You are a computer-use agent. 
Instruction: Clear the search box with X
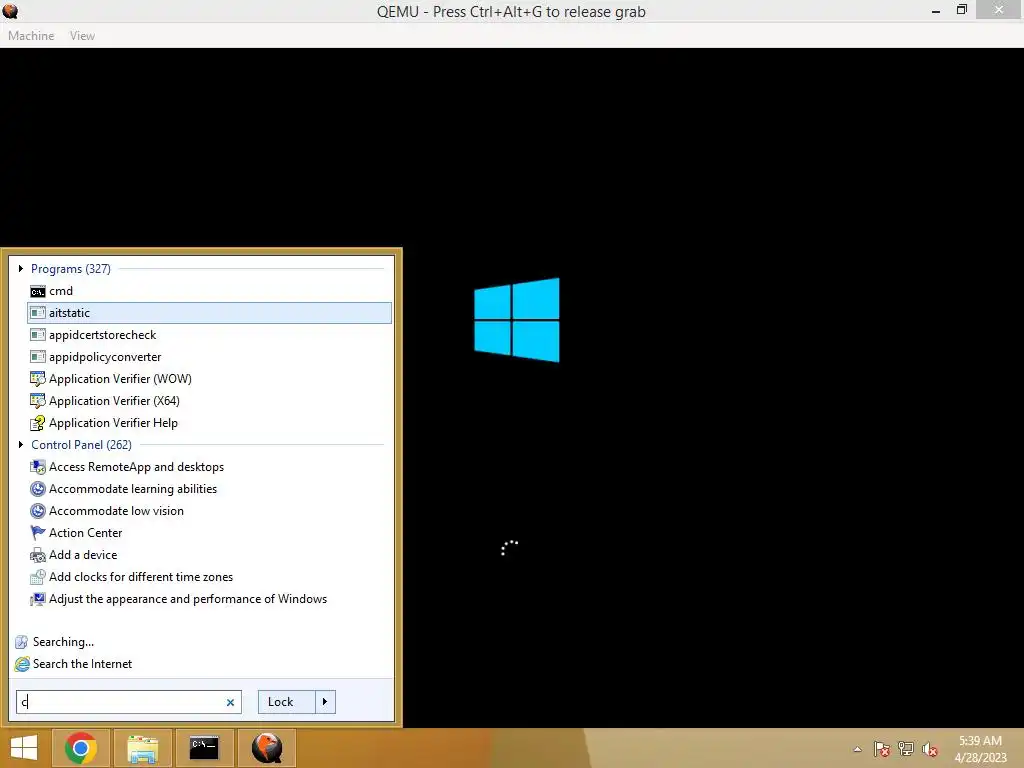tap(231, 703)
